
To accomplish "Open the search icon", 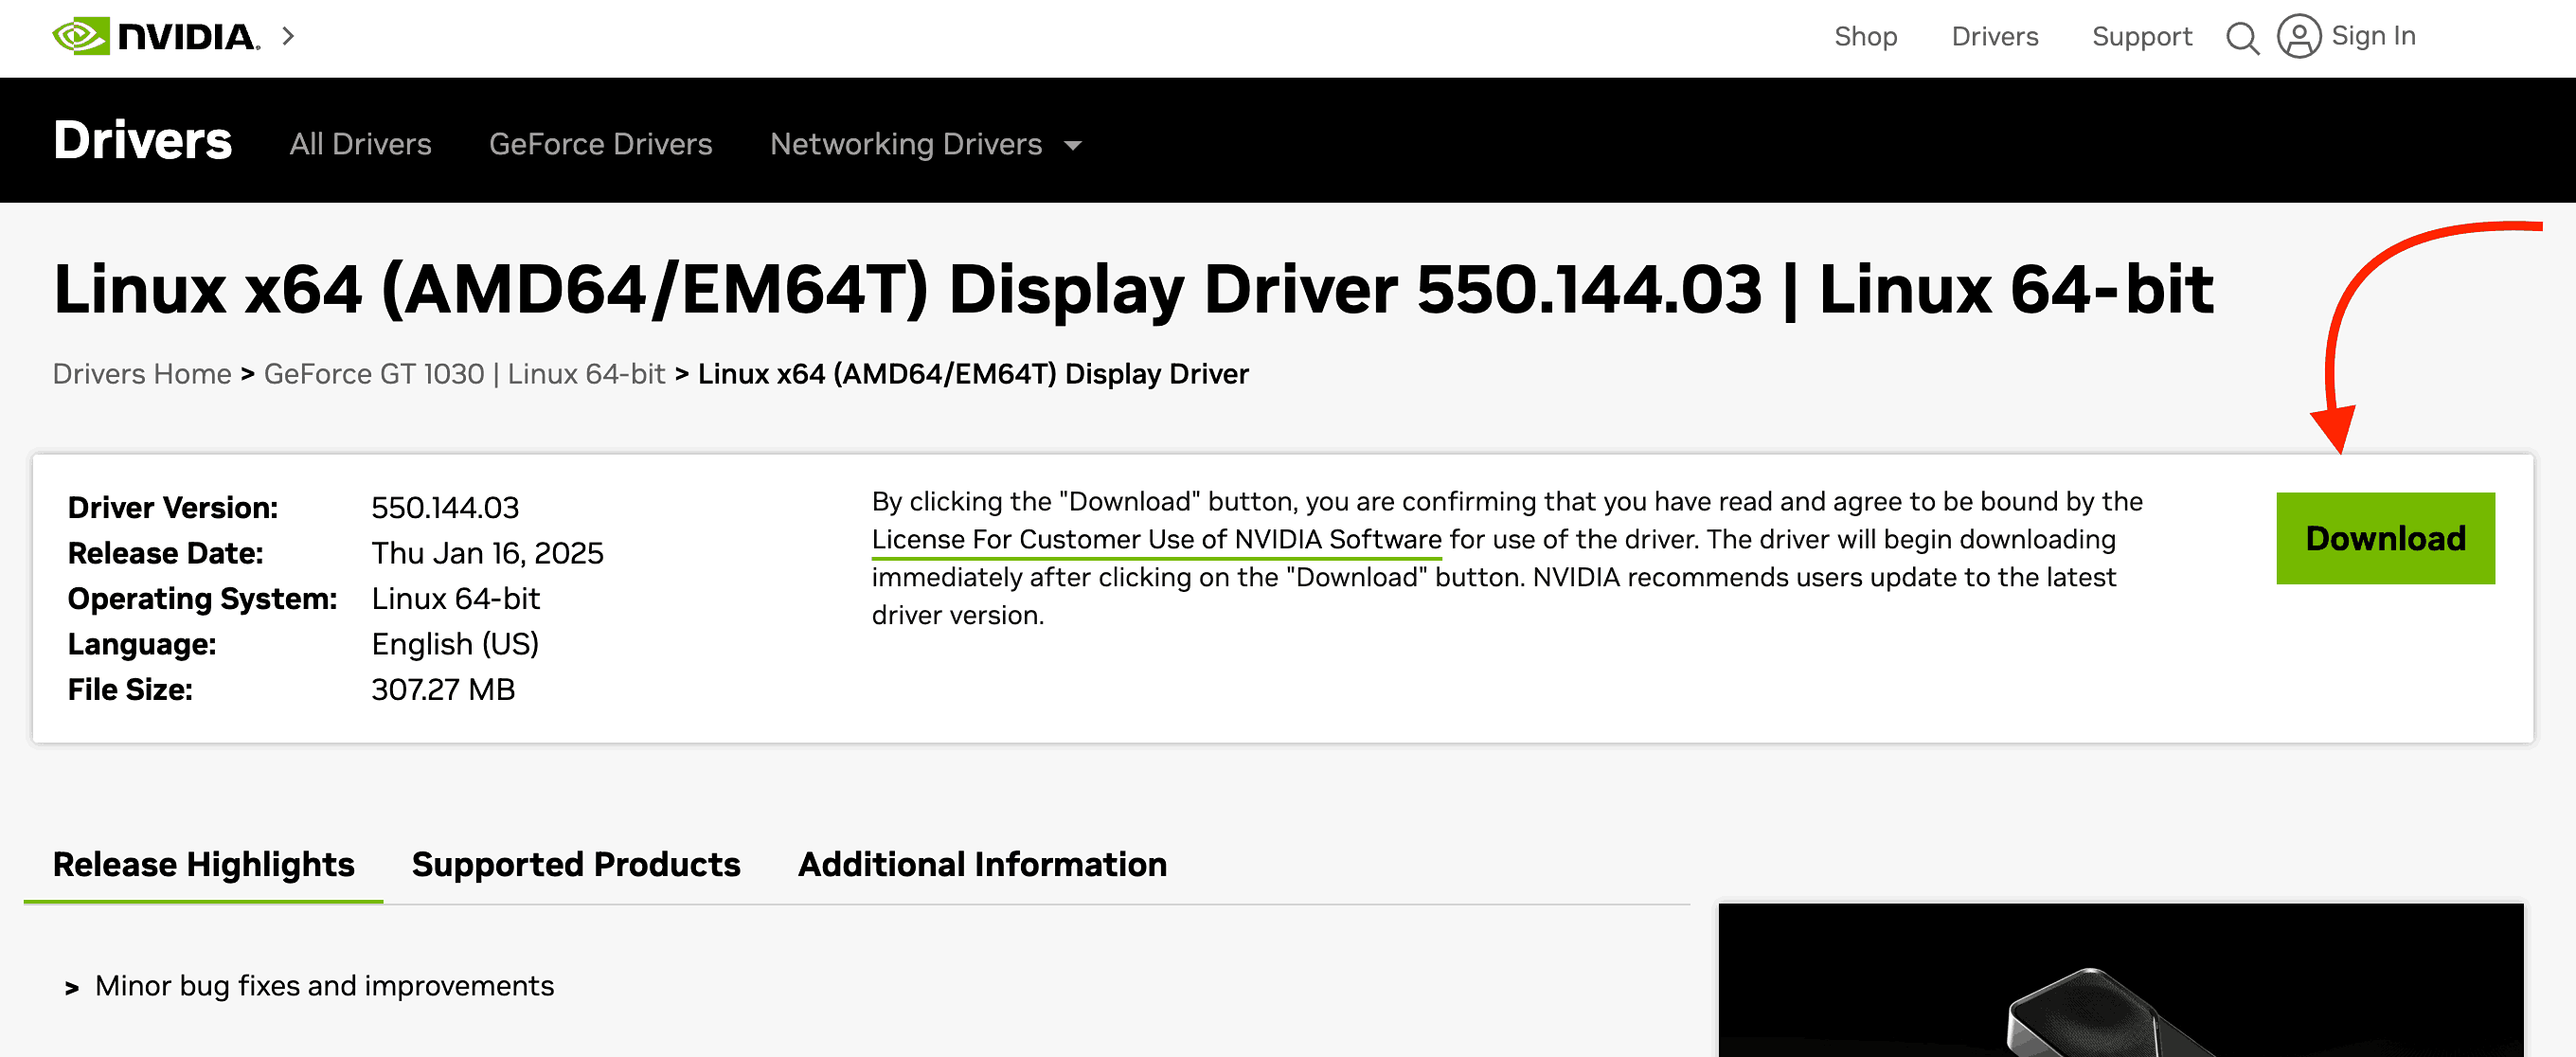I will click(x=2243, y=38).
